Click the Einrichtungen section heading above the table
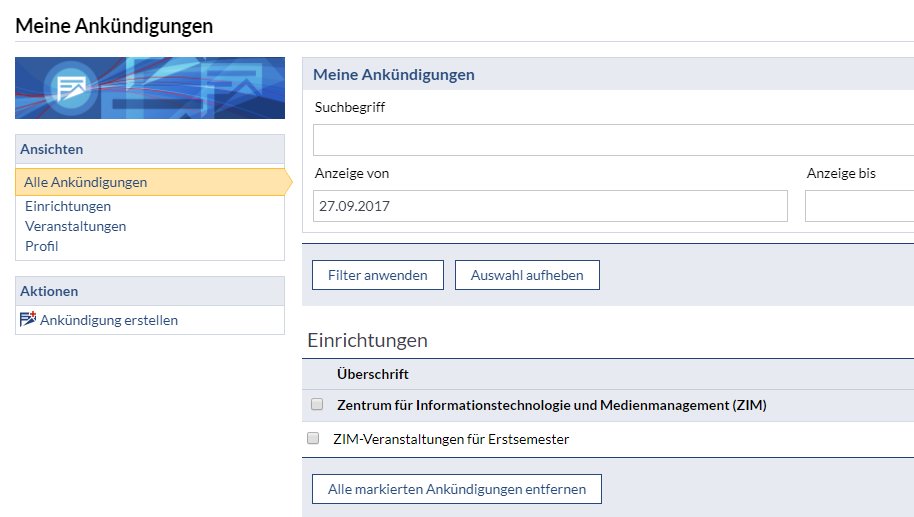Screen dimensions: 914x517 click(367, 340)
